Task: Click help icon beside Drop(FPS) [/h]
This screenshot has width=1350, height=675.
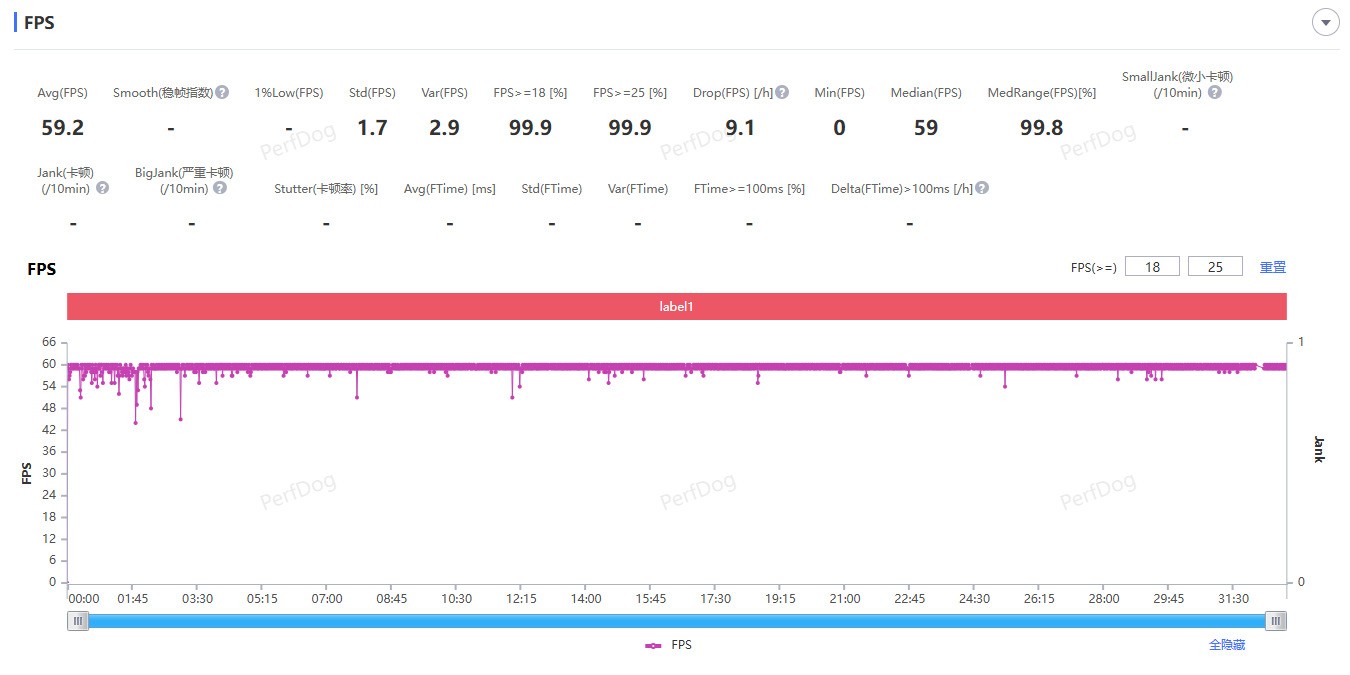Action: (782, 92)
